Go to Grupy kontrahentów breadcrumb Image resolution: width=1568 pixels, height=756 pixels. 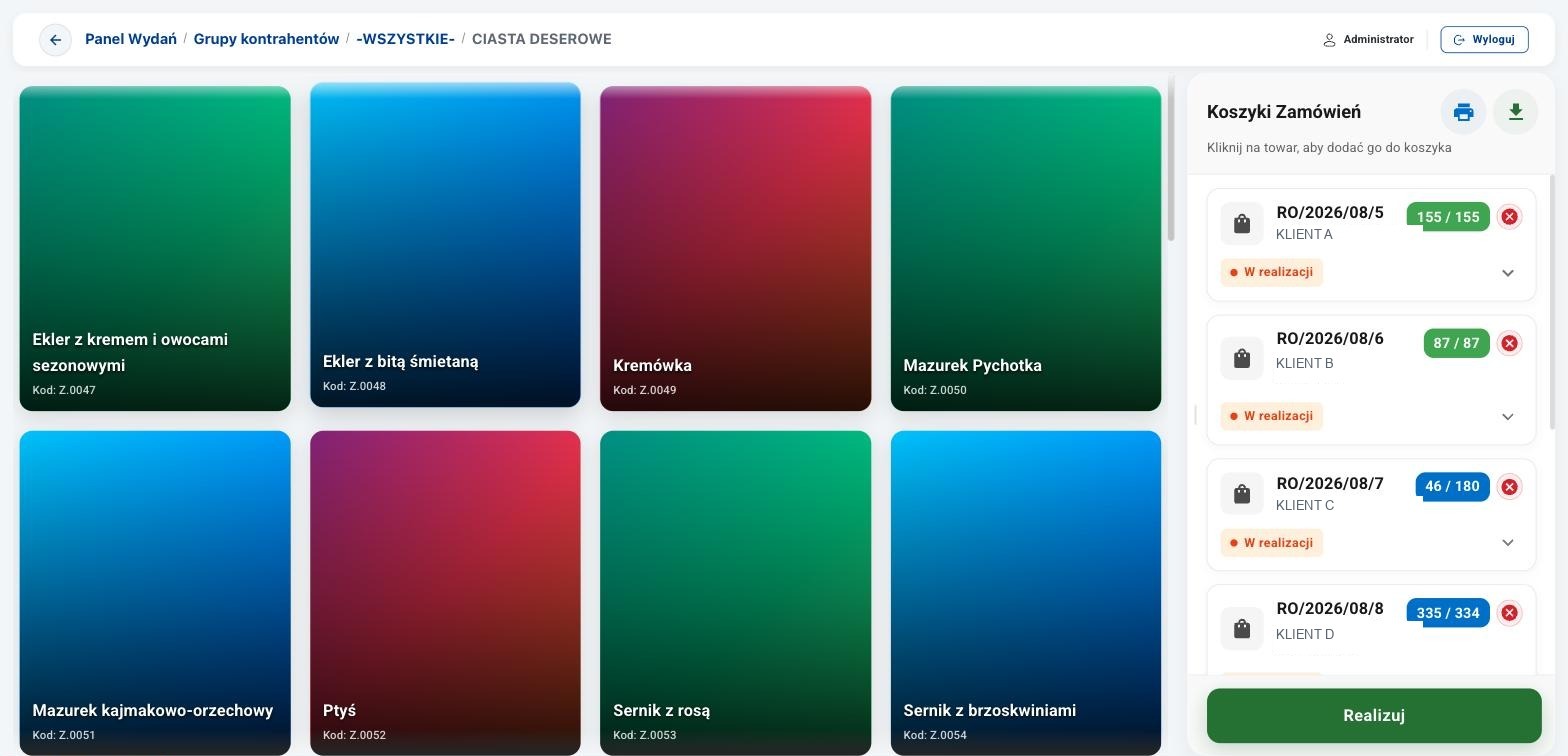[x=266, y=39]
